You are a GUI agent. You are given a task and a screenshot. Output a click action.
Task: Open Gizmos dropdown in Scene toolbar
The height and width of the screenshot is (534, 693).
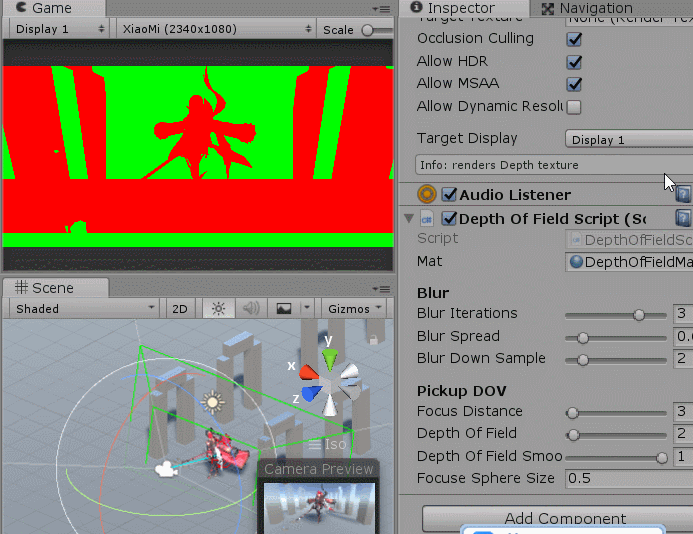[354, 308]
